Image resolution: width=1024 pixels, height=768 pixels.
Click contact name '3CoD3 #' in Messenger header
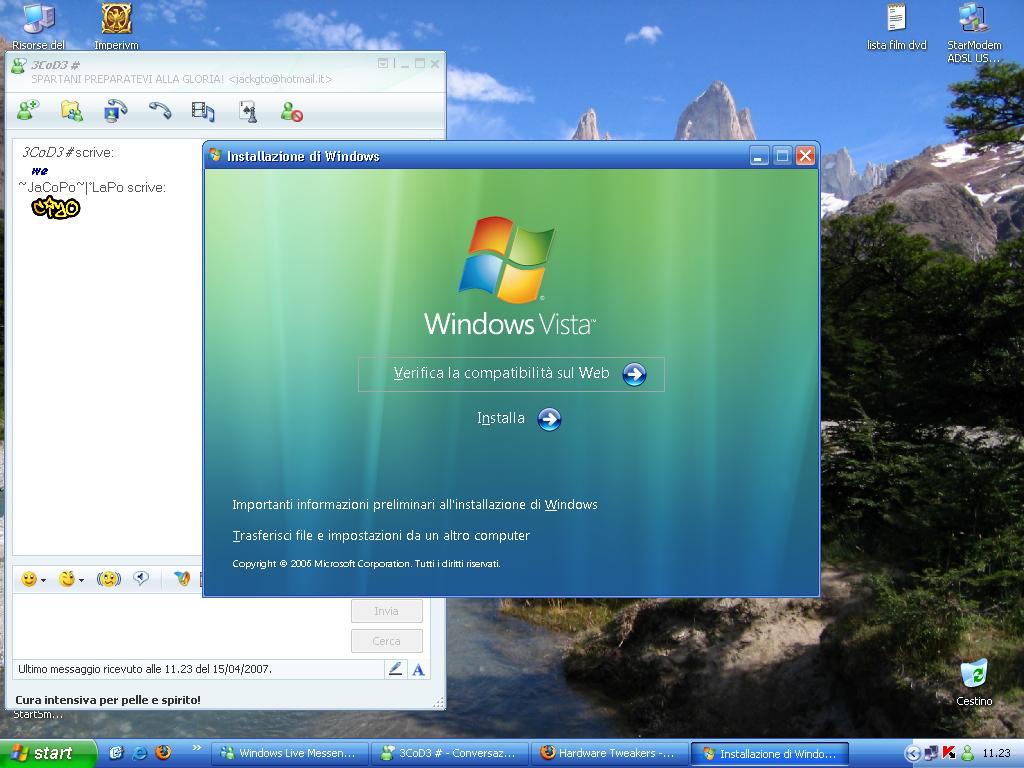[56, 65]
